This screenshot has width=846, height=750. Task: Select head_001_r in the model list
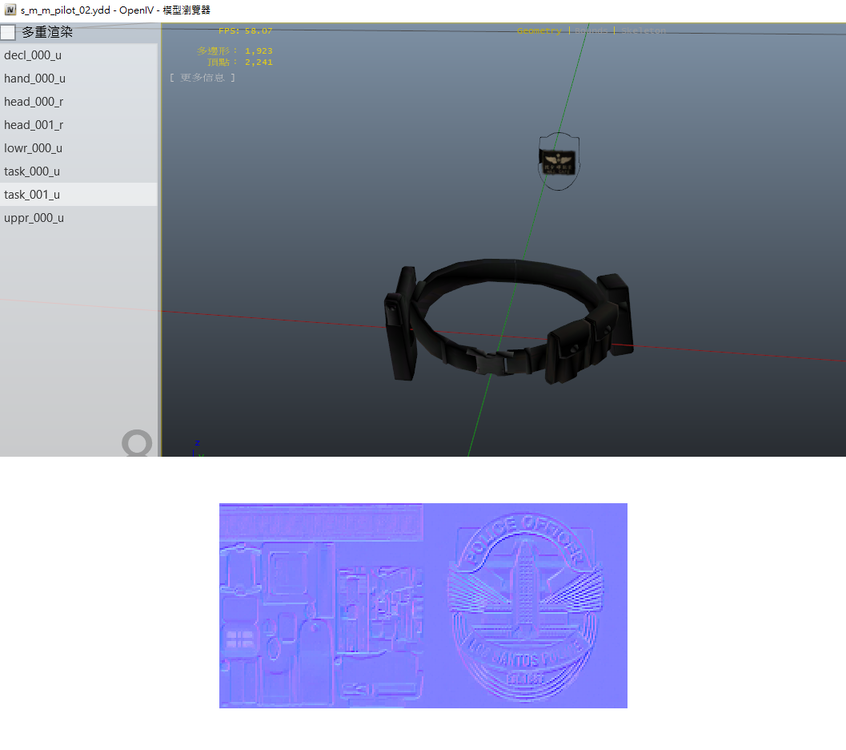[x=79, y=125]
